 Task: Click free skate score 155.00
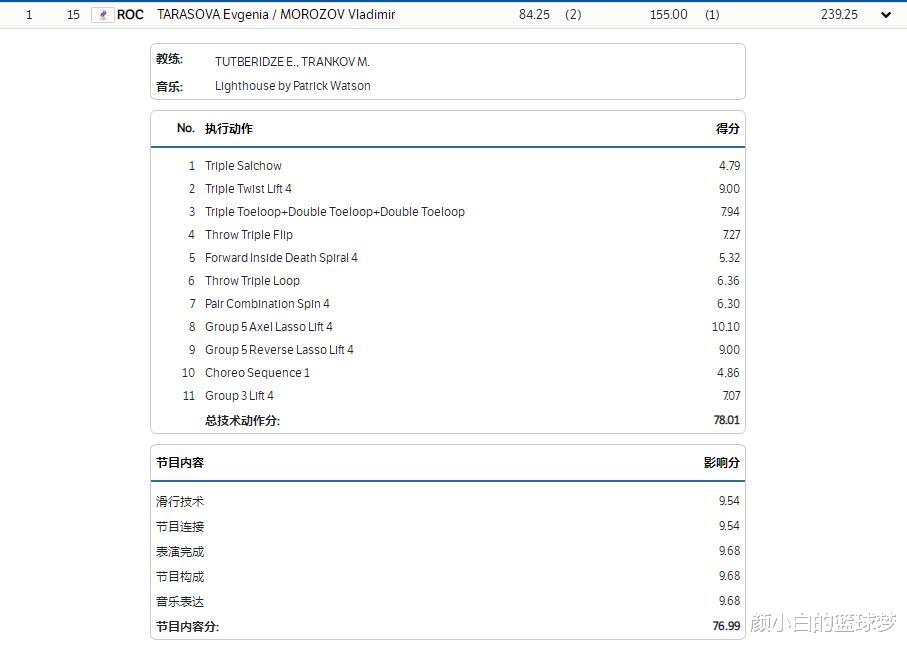(668, 14)
